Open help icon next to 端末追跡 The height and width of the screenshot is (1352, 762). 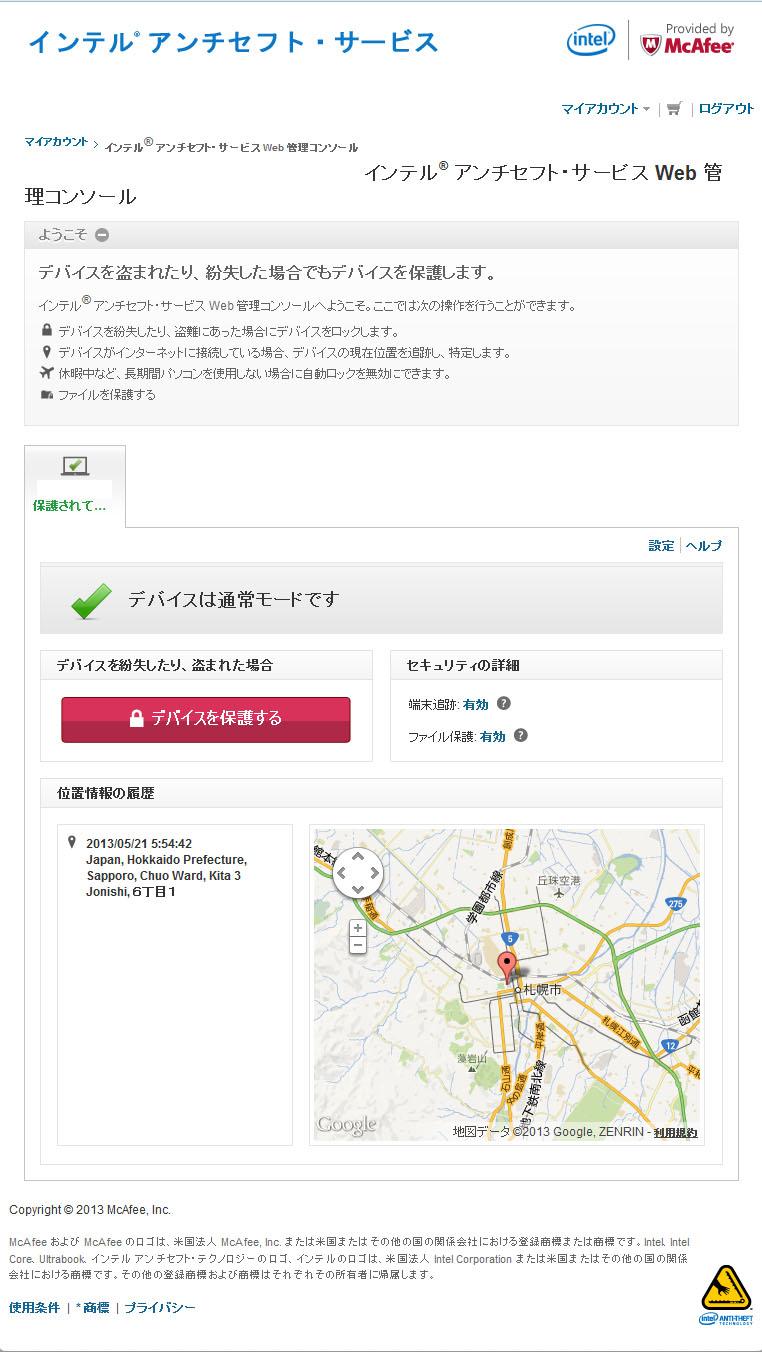pyautogui.click(x=504, y=703)
